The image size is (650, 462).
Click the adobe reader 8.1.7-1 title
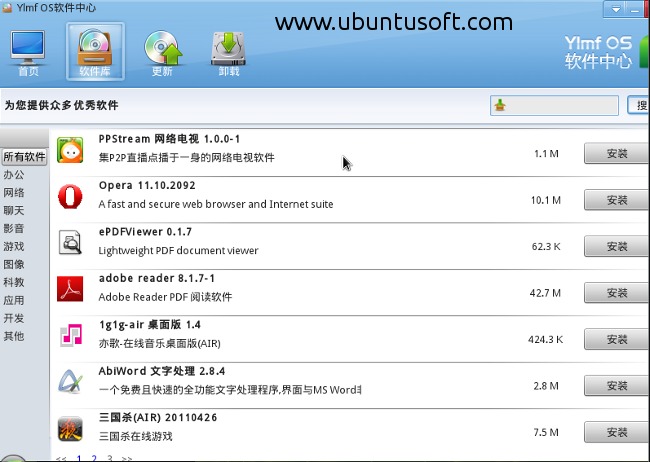[157, 278]
